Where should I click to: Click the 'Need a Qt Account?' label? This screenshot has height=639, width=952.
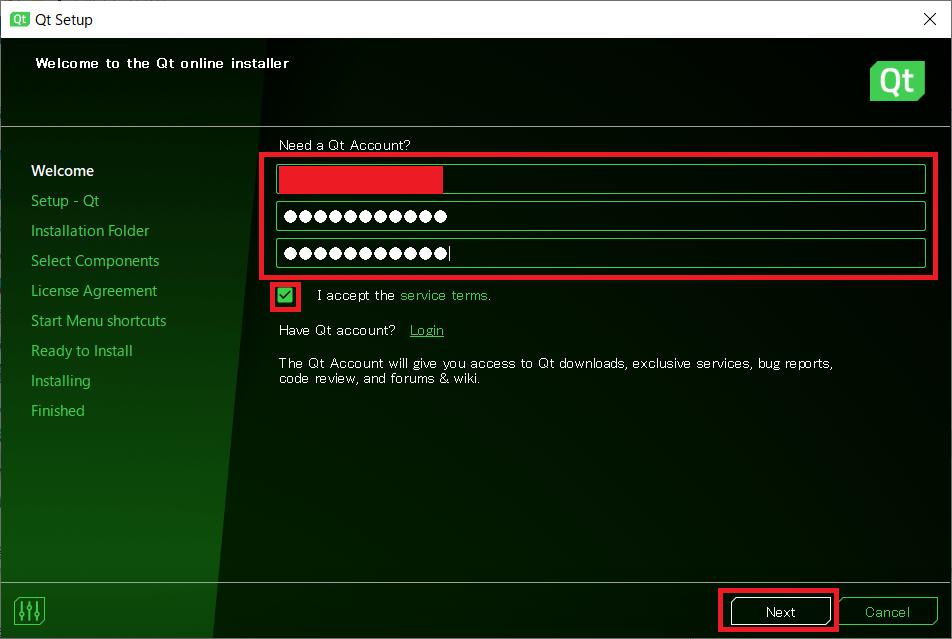[344, 145]
